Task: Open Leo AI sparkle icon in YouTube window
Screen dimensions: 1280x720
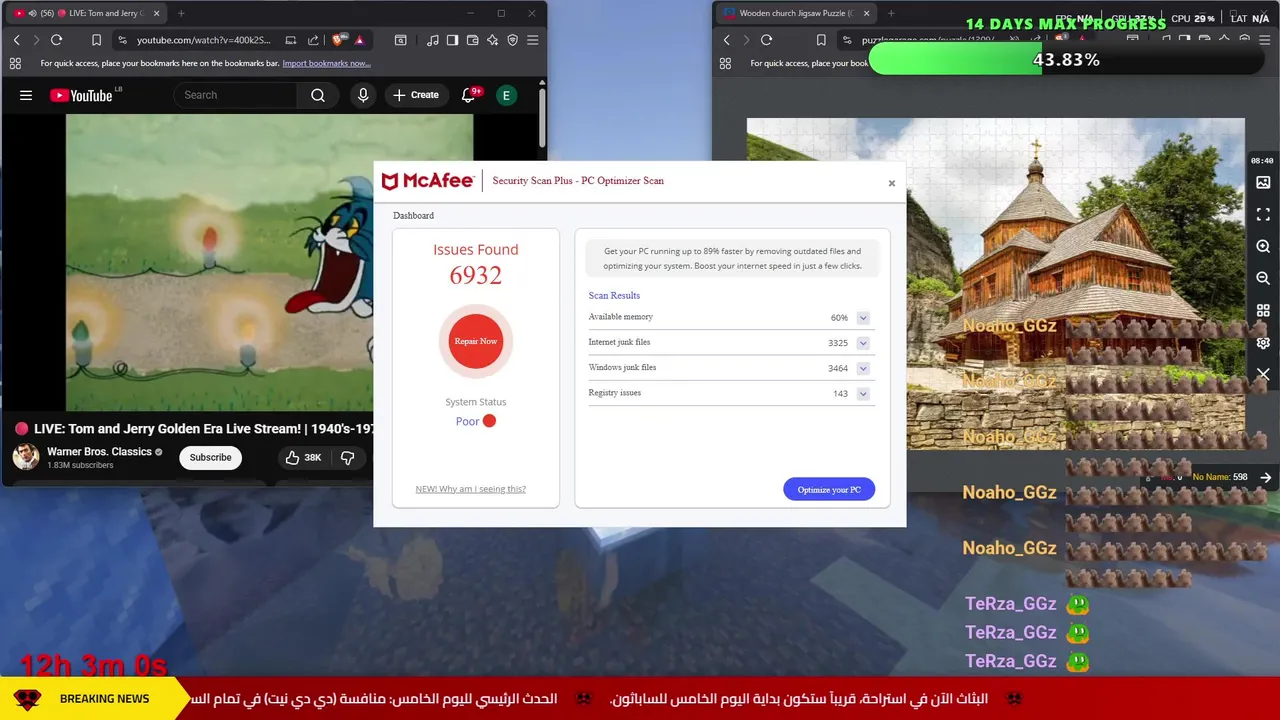Action: (x=492, y=40)
